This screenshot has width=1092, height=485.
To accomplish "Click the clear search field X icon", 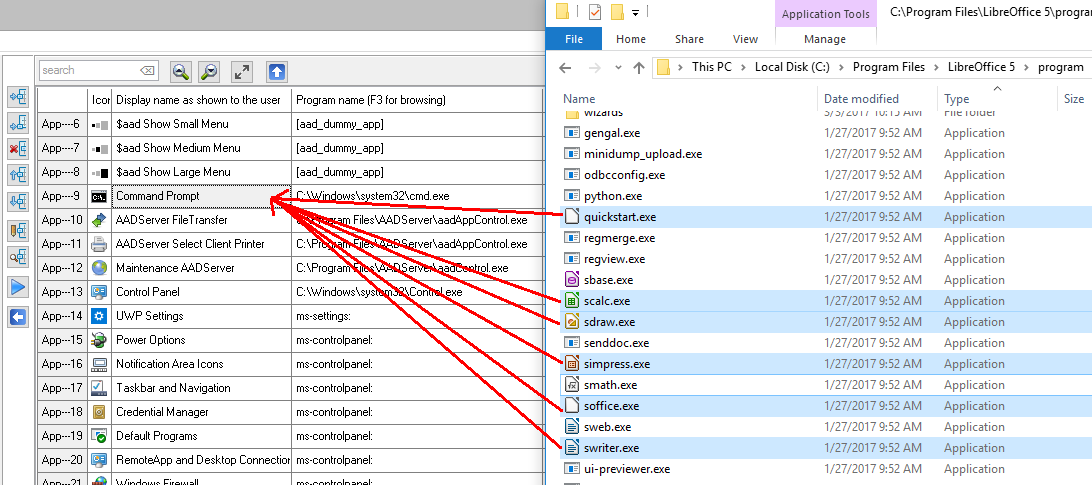I will (147, 71).
